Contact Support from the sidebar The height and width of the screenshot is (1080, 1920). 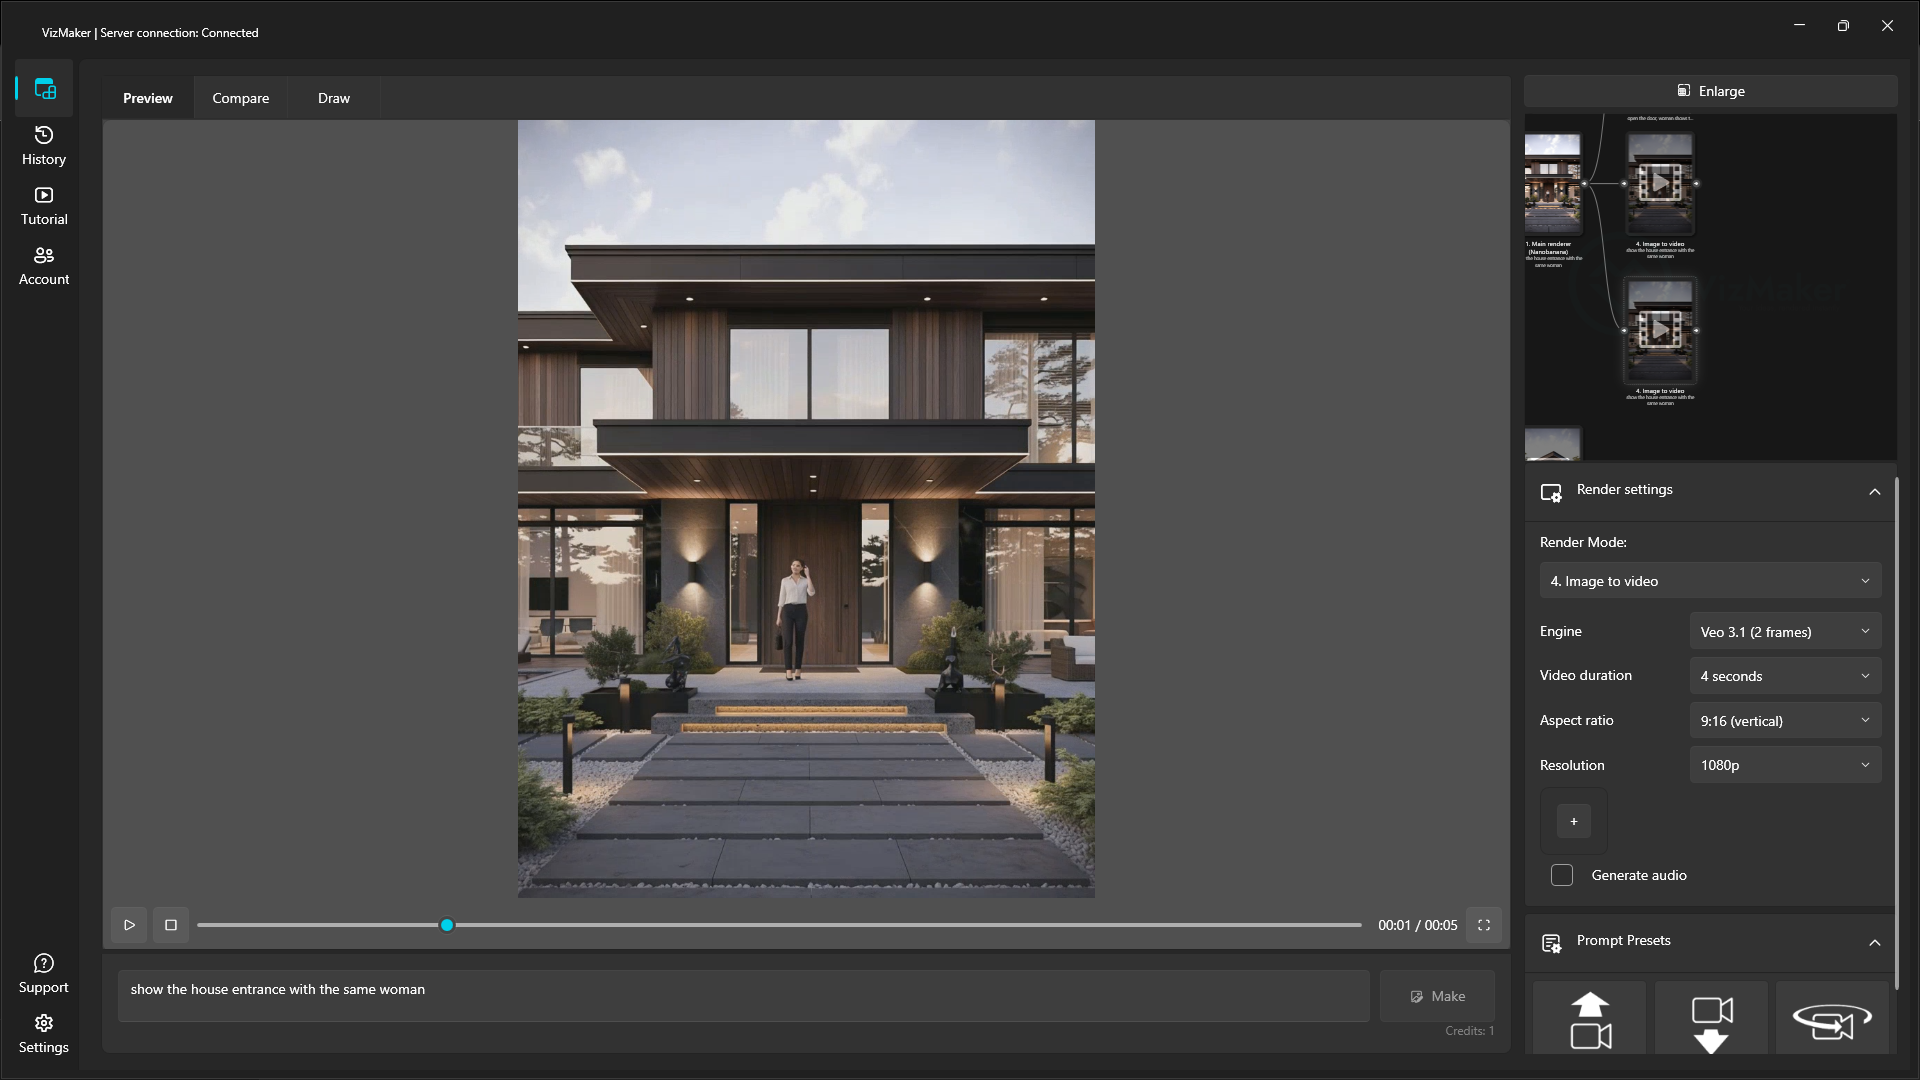[x=43, y=972]
